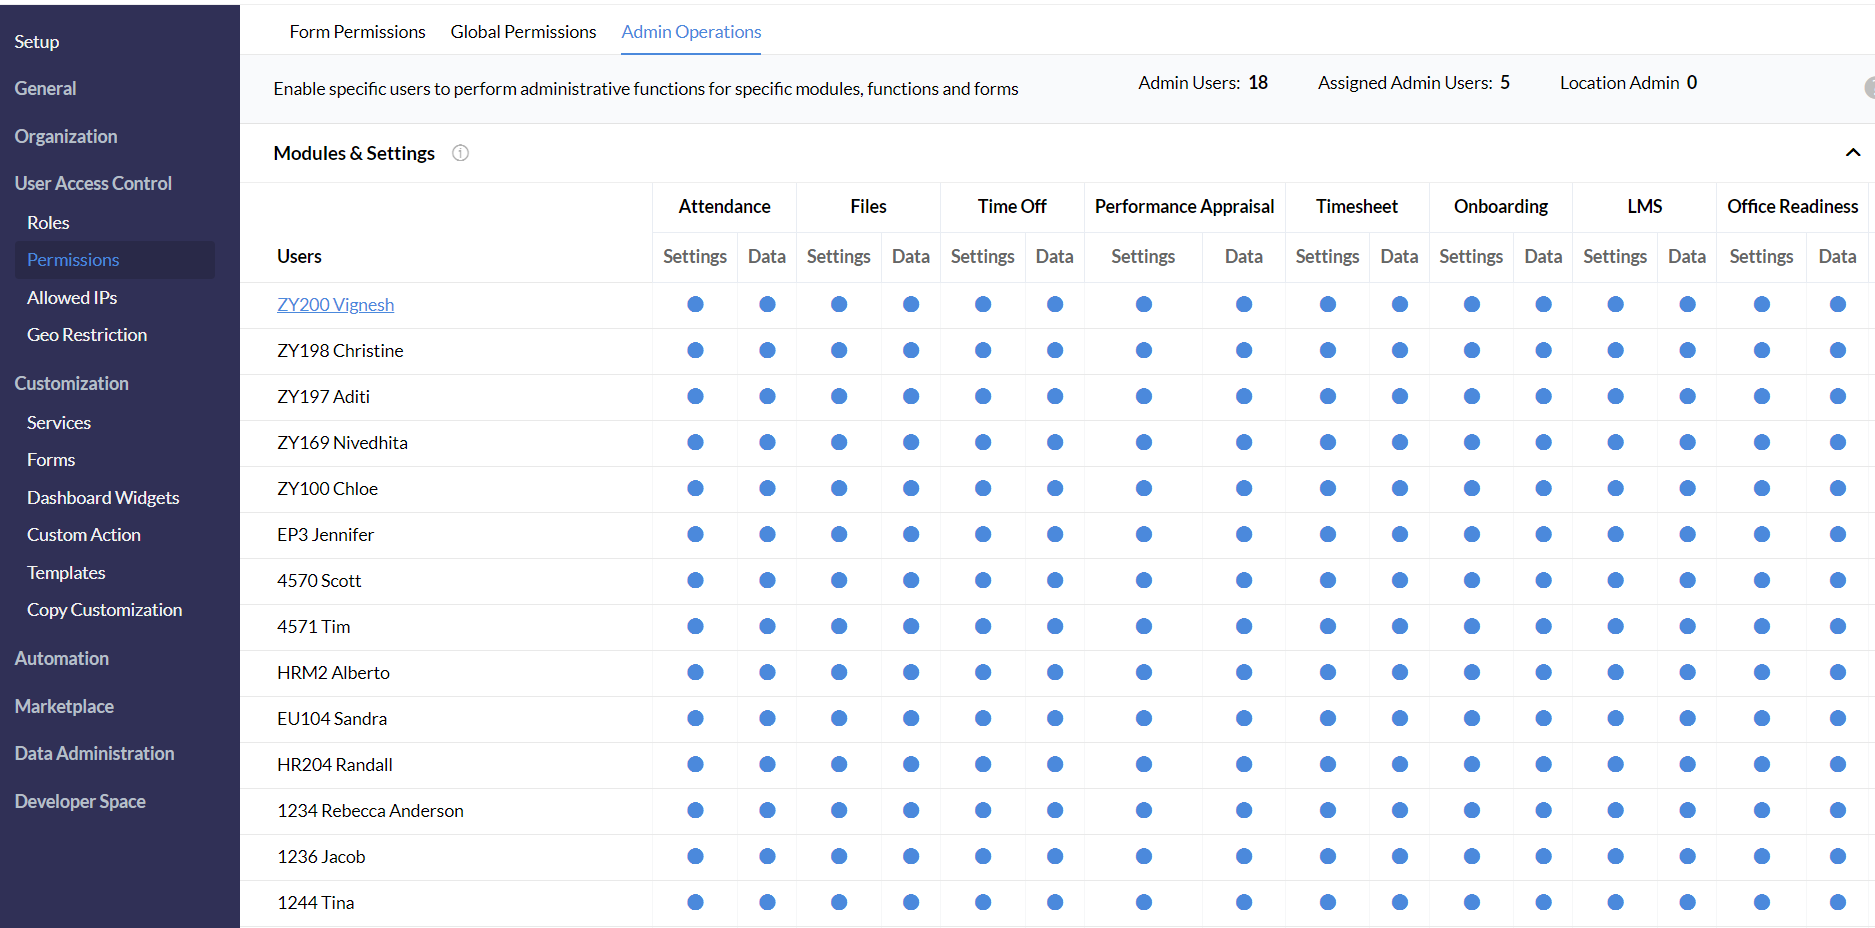Select Allowed IPs in the sidebar

tap(72, 298)
